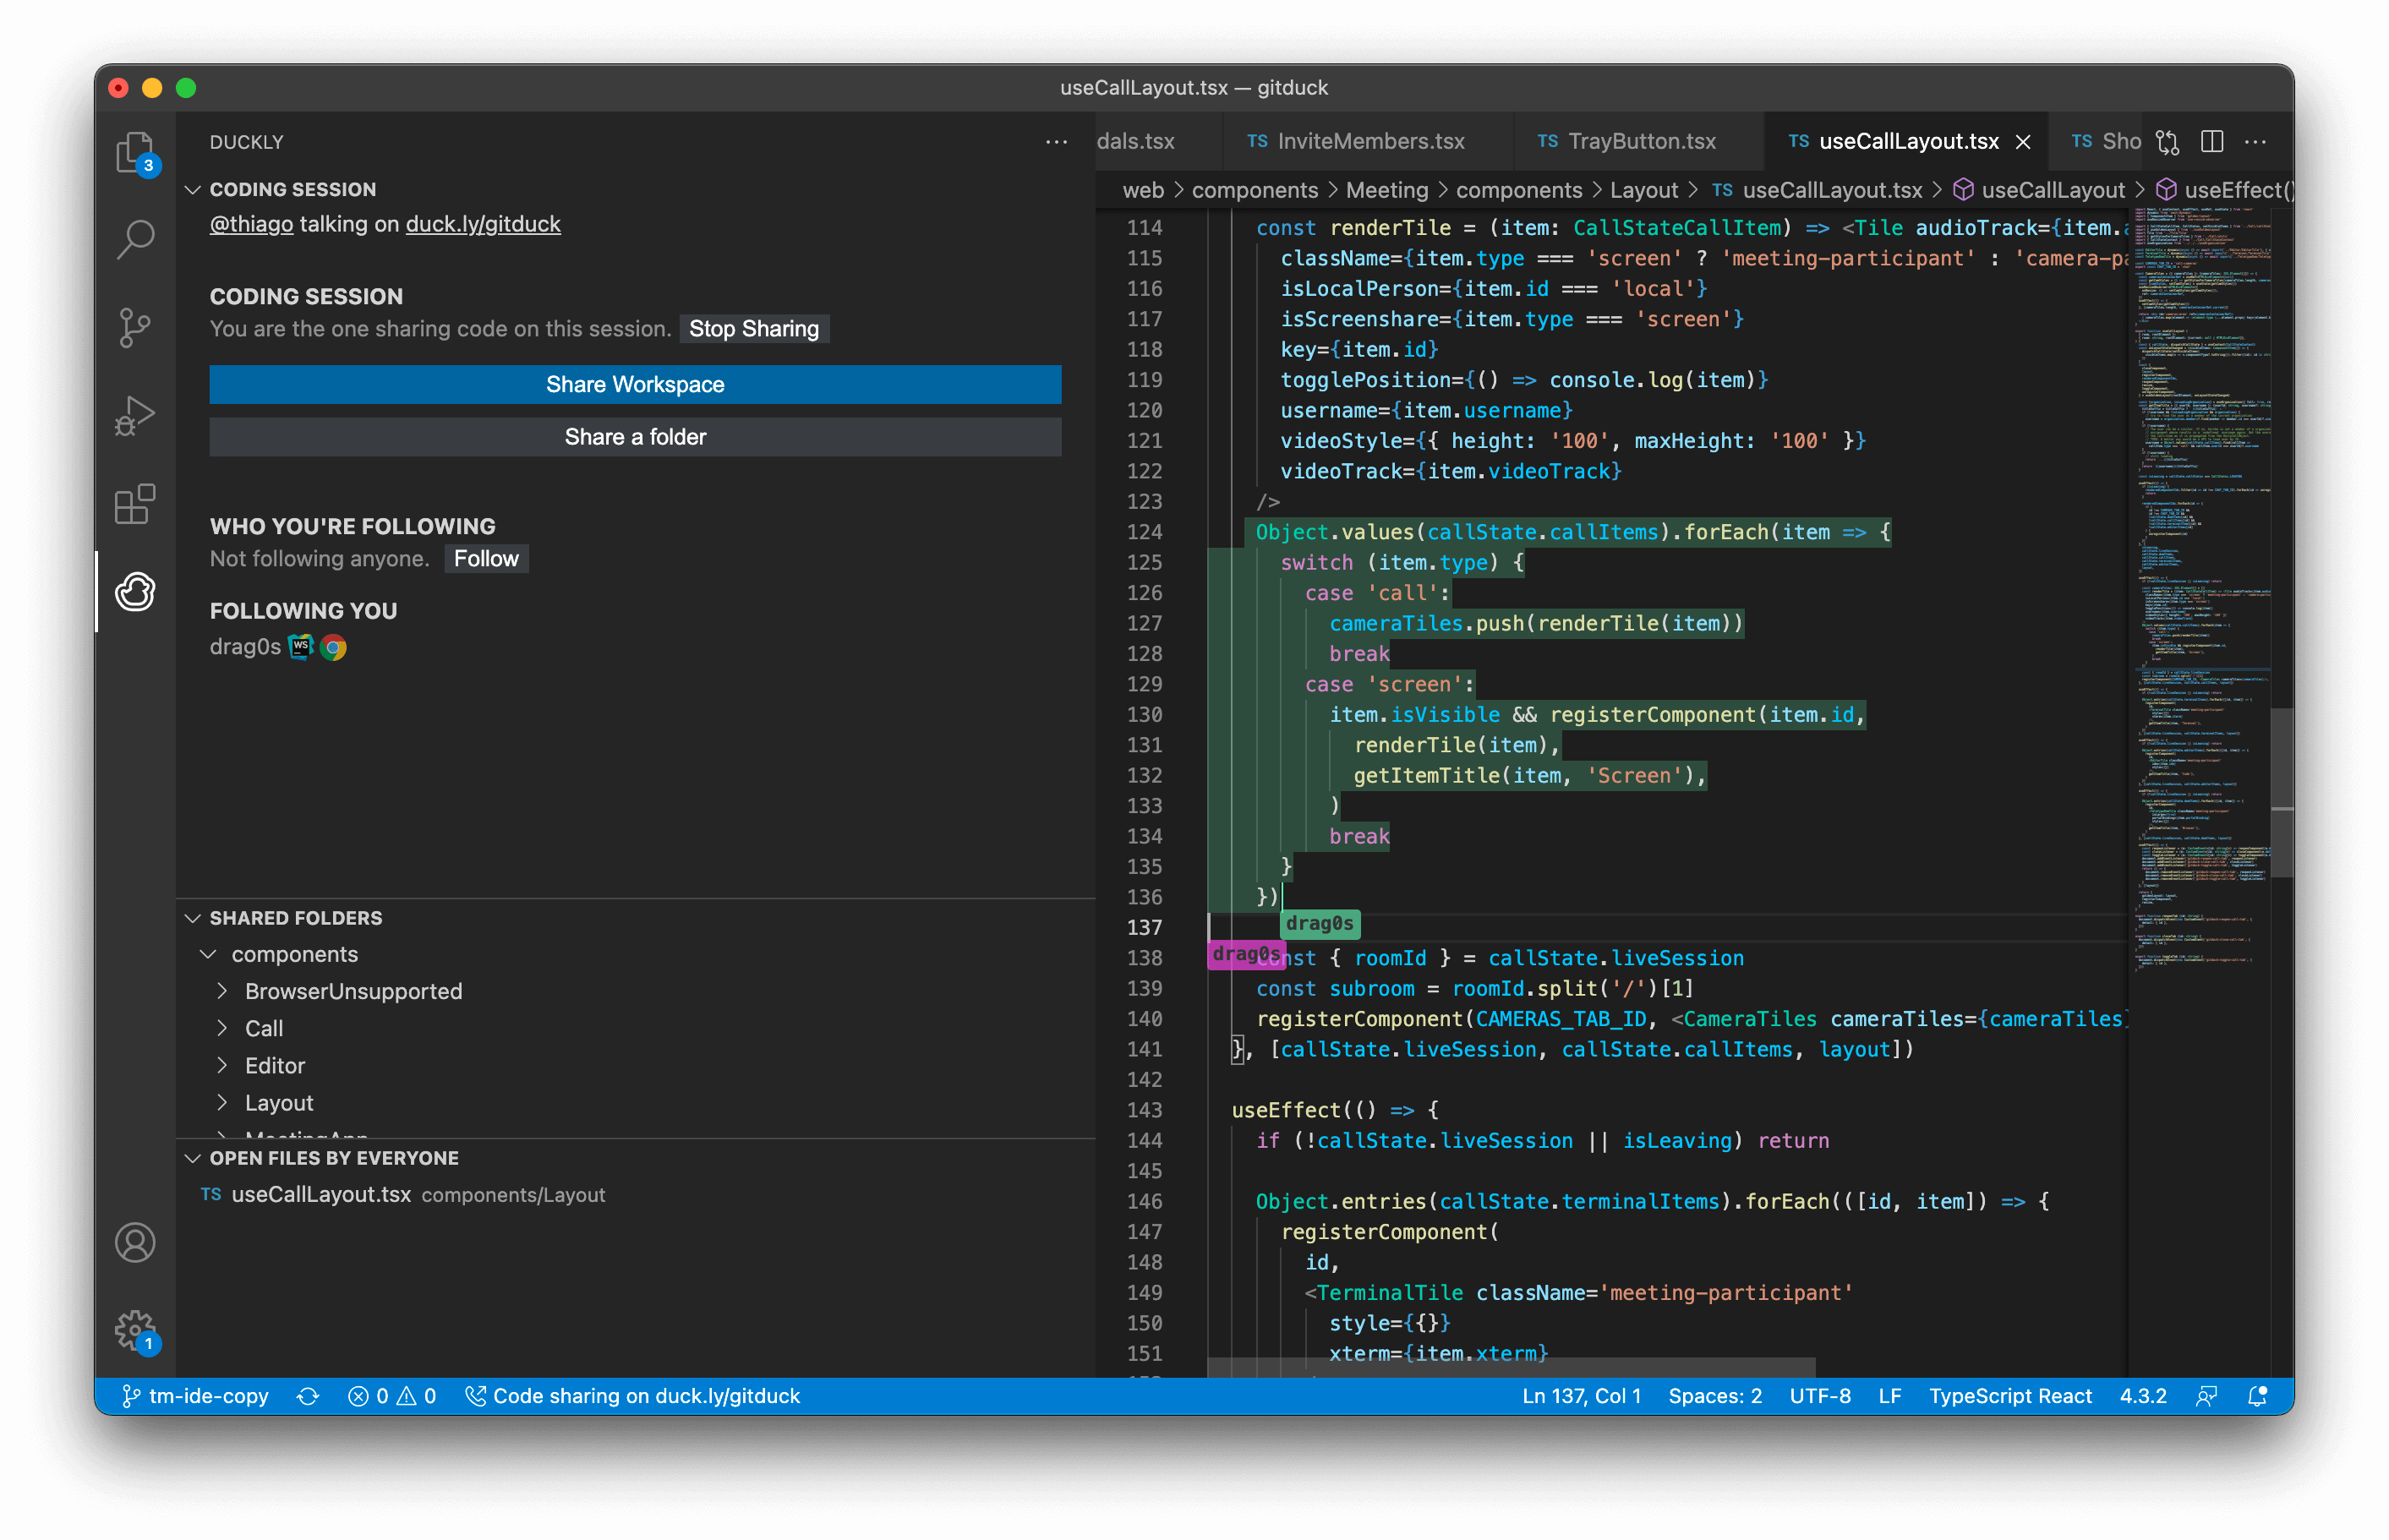Screen dimensions: 2389x1540
Task: Open the Manage gear icon
Action: 135,1330
